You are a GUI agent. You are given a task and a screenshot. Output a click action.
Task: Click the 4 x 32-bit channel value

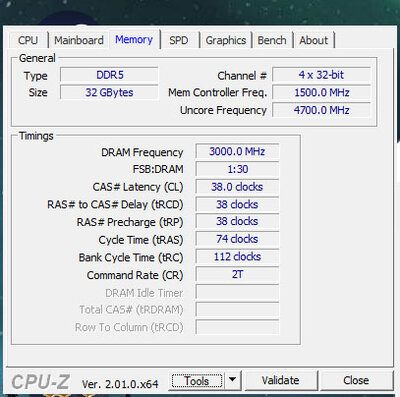(x=321, y=75)
